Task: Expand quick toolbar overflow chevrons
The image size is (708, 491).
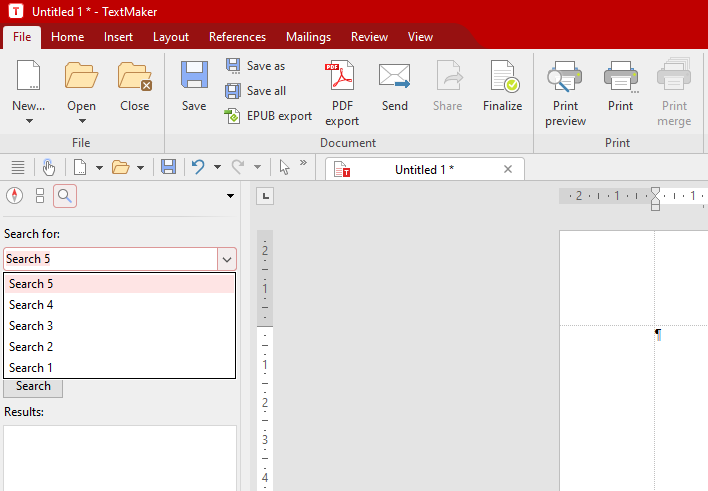Action: [303, 163]
